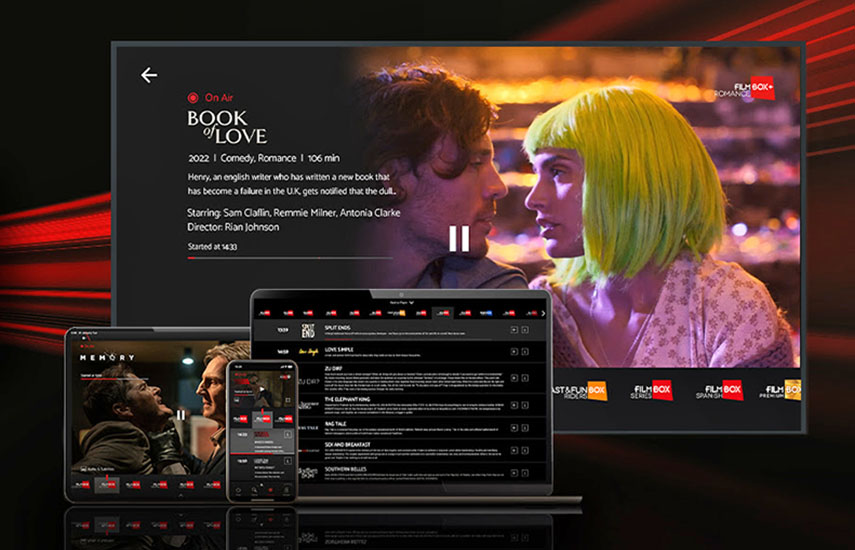Click the 'Starring: Sam Claflin' cast line

[293, 213]
